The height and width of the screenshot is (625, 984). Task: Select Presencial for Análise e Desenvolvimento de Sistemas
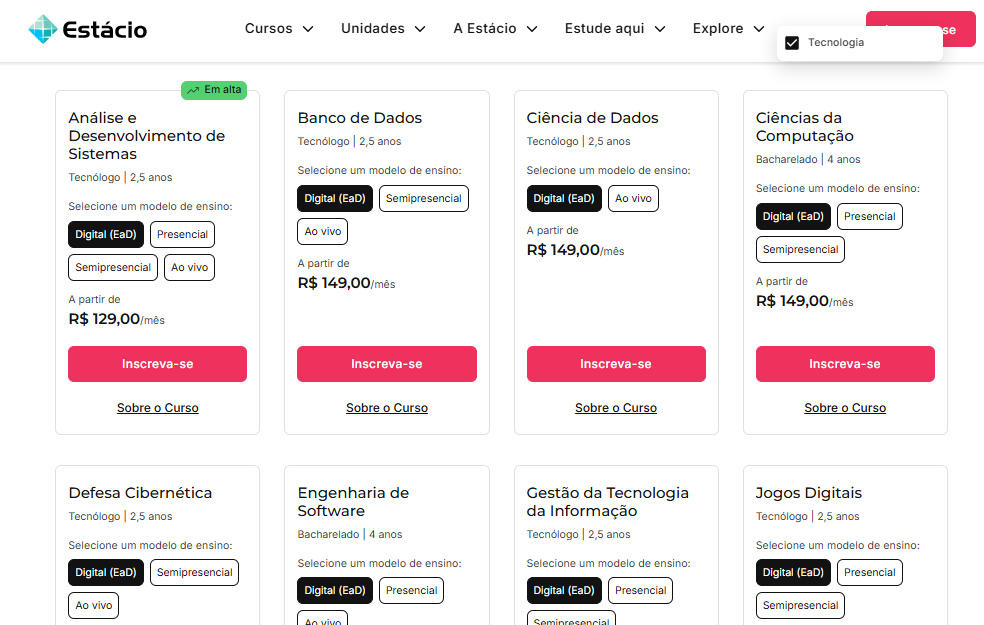coord(182,235)
